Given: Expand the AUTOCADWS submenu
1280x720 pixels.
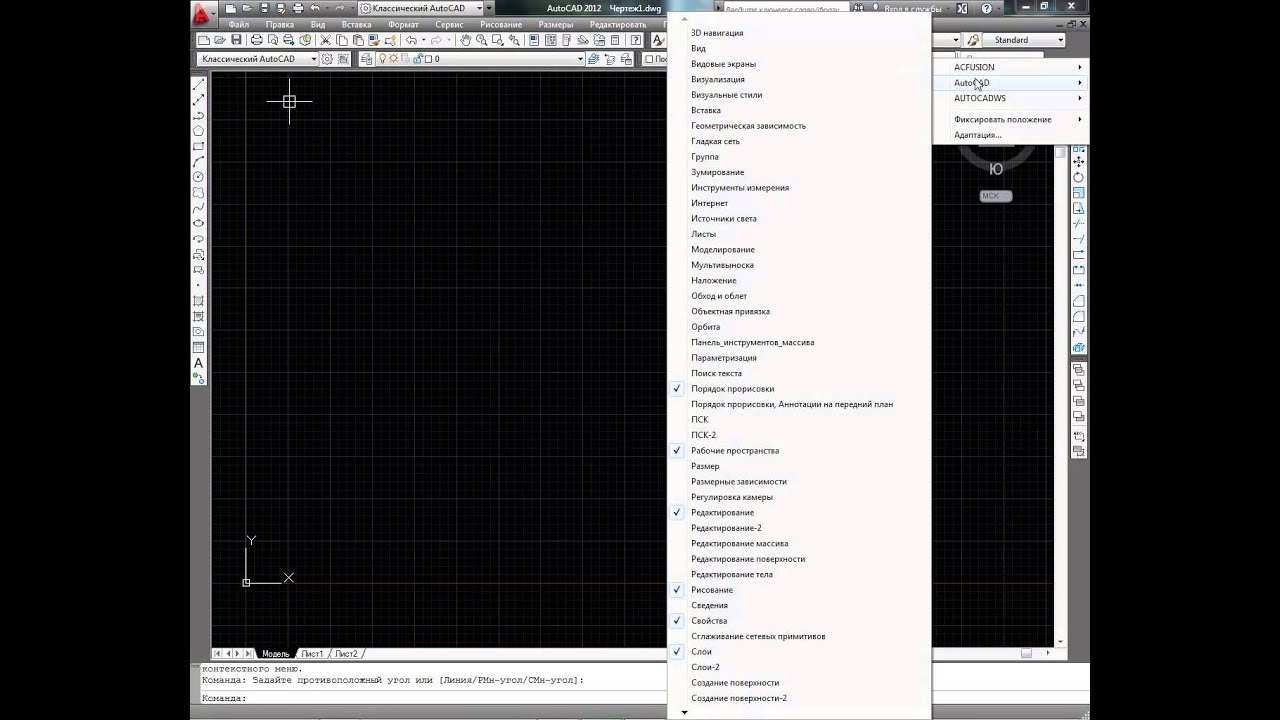Looking at the screenshot, I should (x=1010, y=98).
